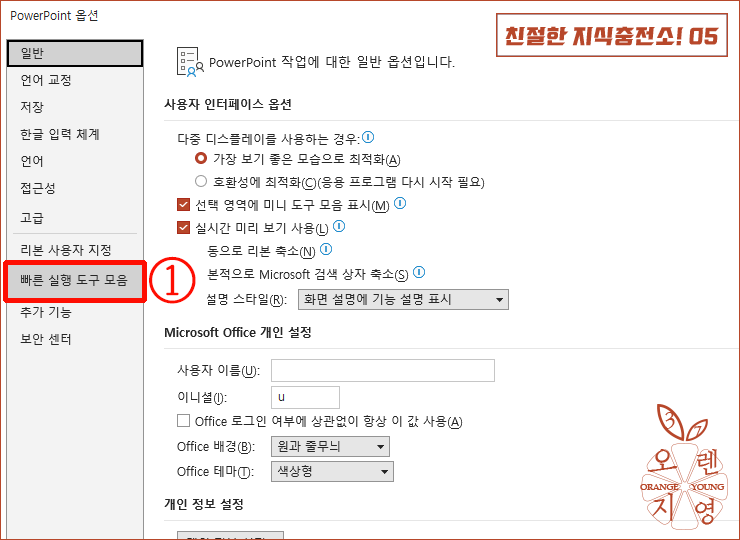Screen dimensions: 740x540
Task: Info icon next to 다중 디스플레이를 사용하는 경우
Action: tap(368, 137)
